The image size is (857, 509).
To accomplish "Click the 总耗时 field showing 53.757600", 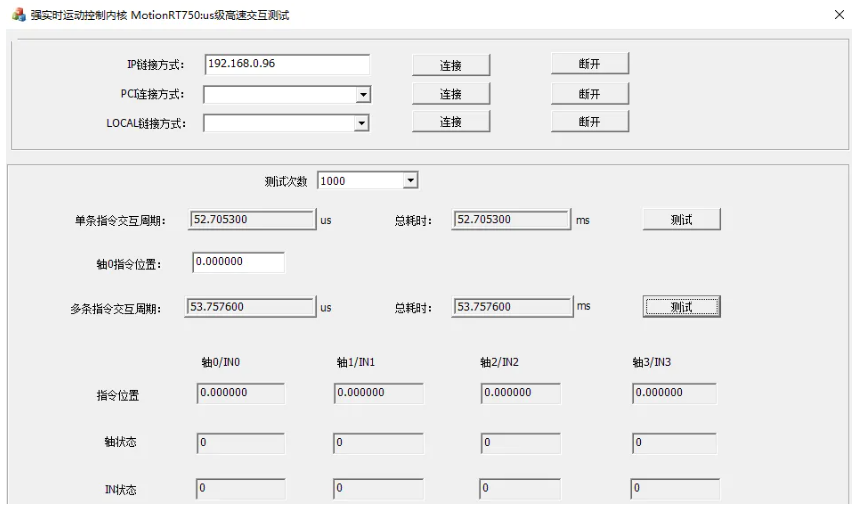I will click(512, 307).
